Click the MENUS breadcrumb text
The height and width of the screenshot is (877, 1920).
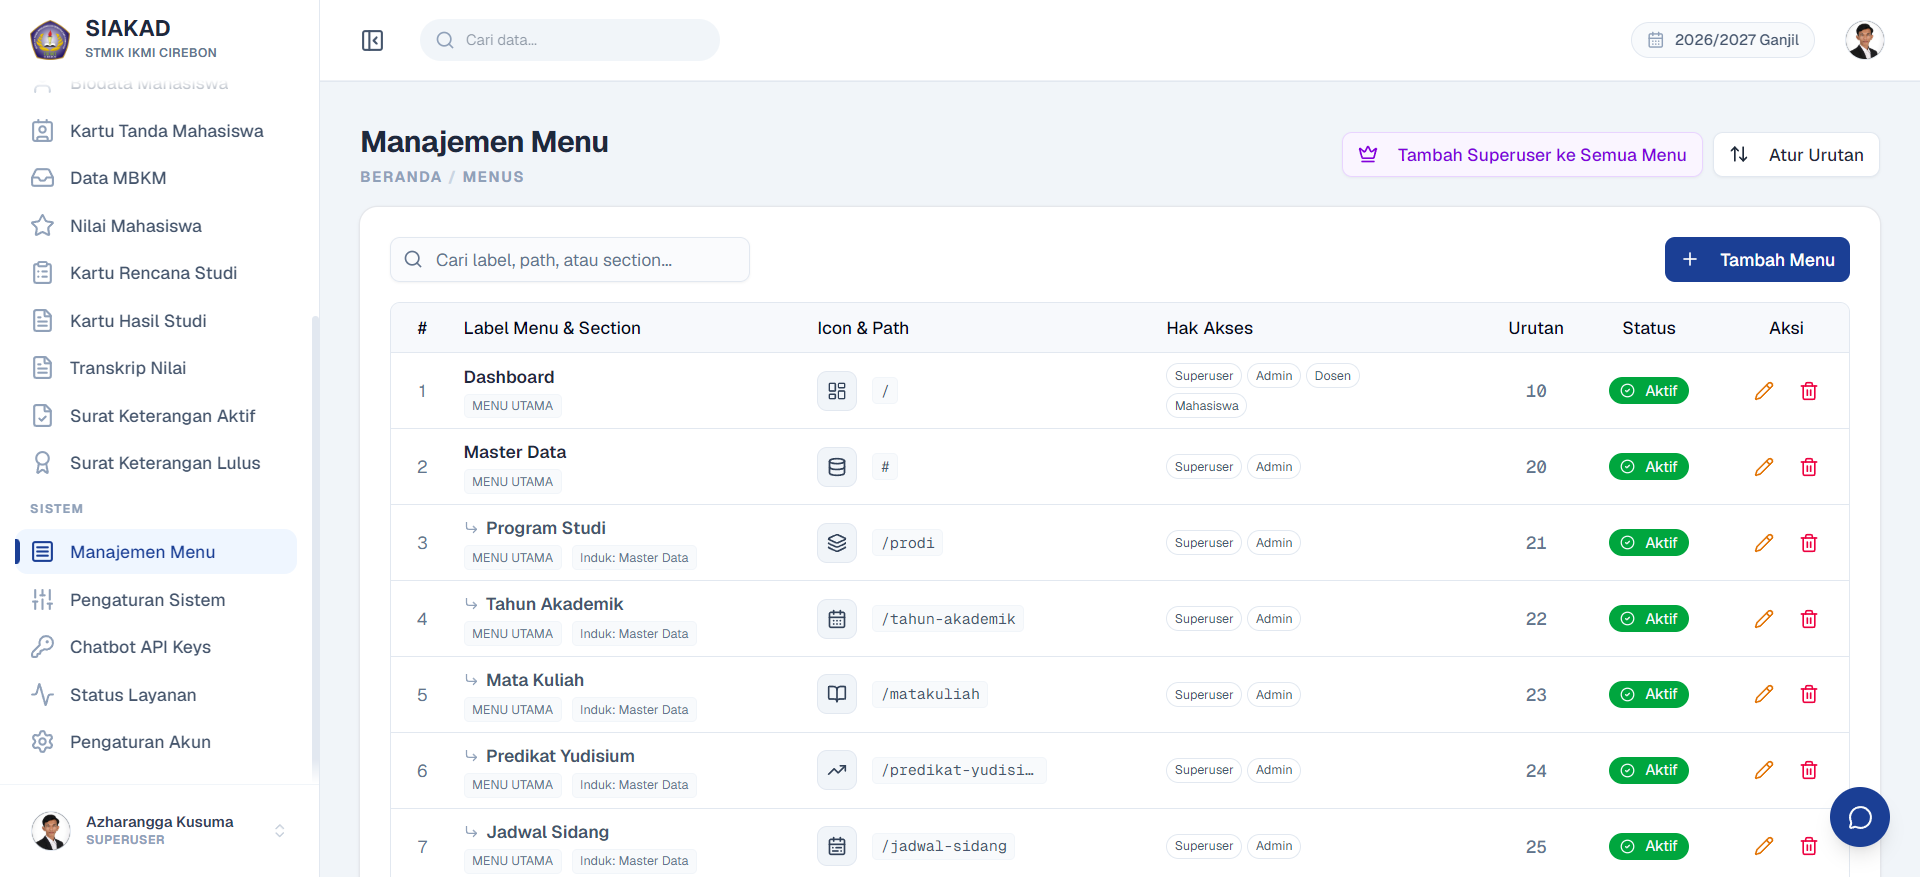click(x=493, y=177)
